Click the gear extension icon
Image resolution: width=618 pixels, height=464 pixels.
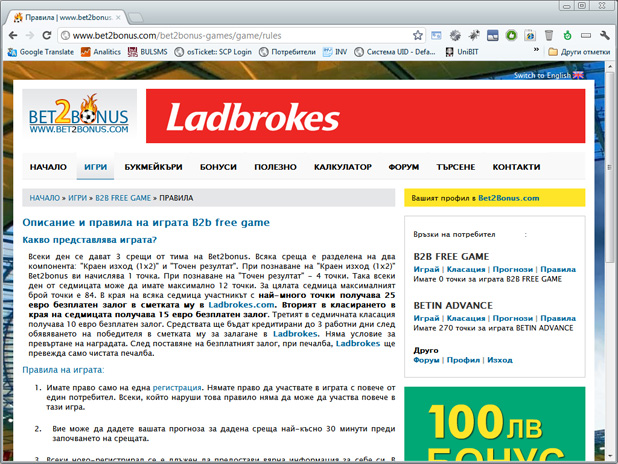point(455,35)
